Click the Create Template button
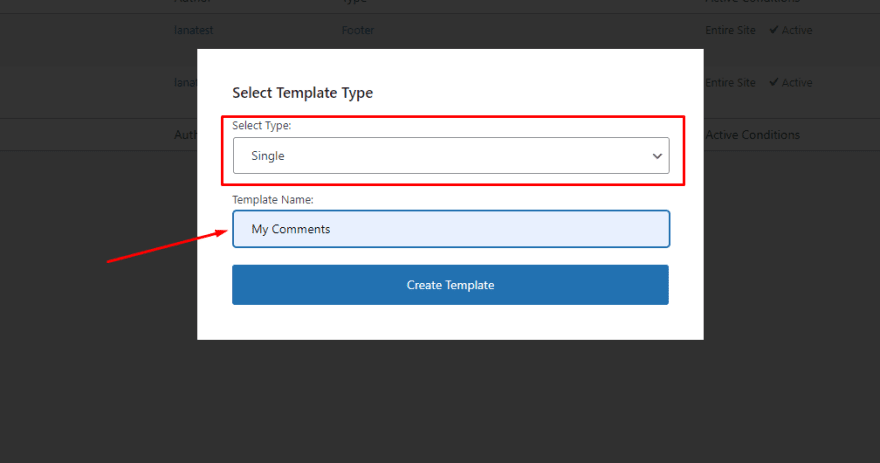 coord(450,285)
